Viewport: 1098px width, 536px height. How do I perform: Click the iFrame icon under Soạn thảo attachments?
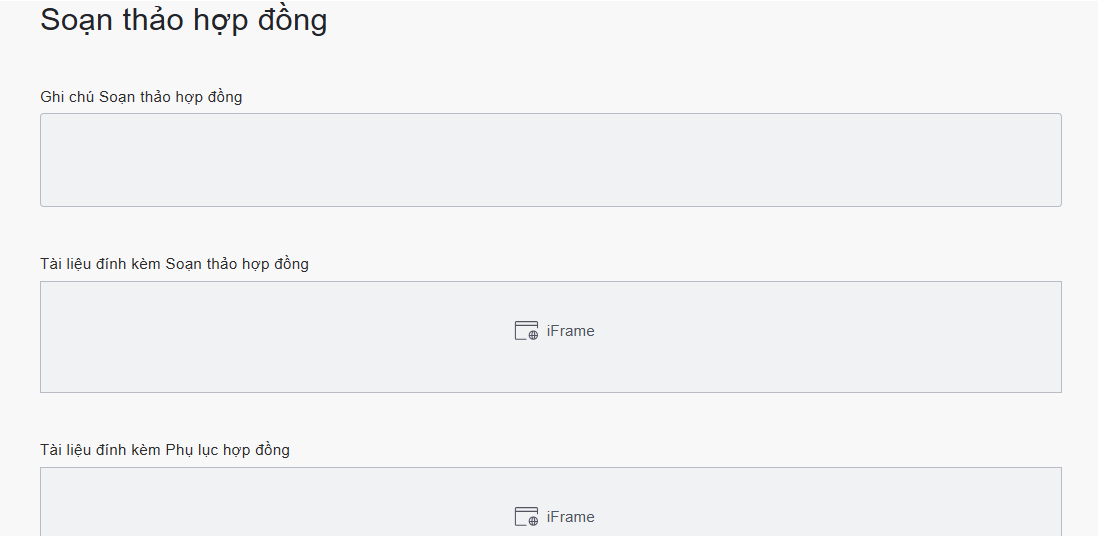pyautogui.click(x=526, y=331)
